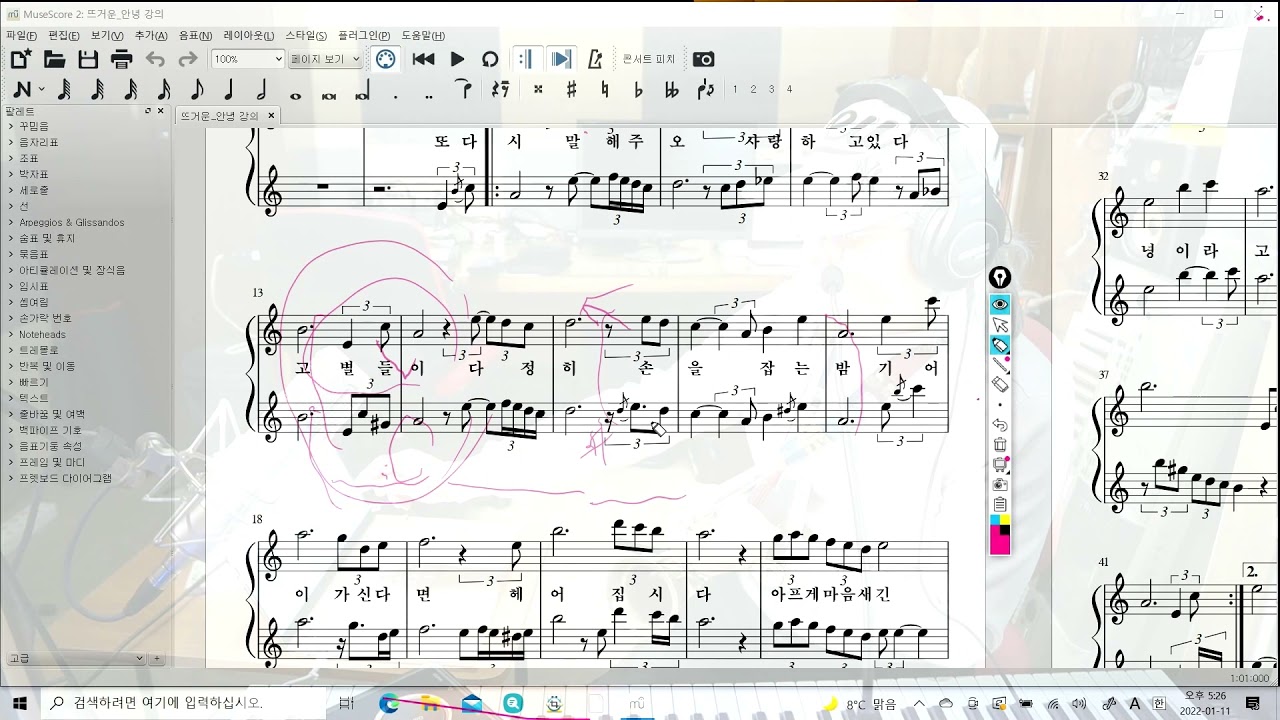
Task: Open the 보기 menu
Action: 107,35
